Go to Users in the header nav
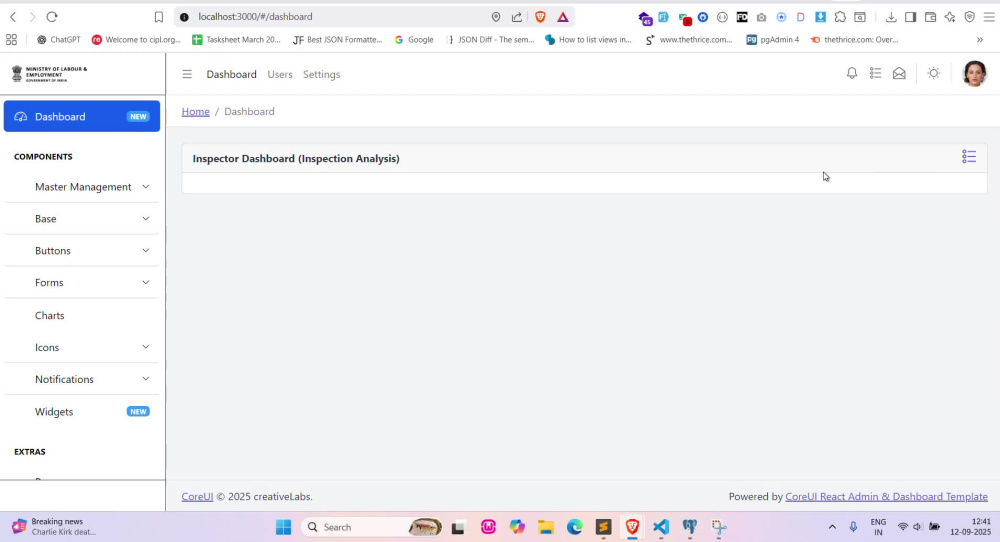The height and width of the screenshot is (542, 1000). click(x=280, y=75)
